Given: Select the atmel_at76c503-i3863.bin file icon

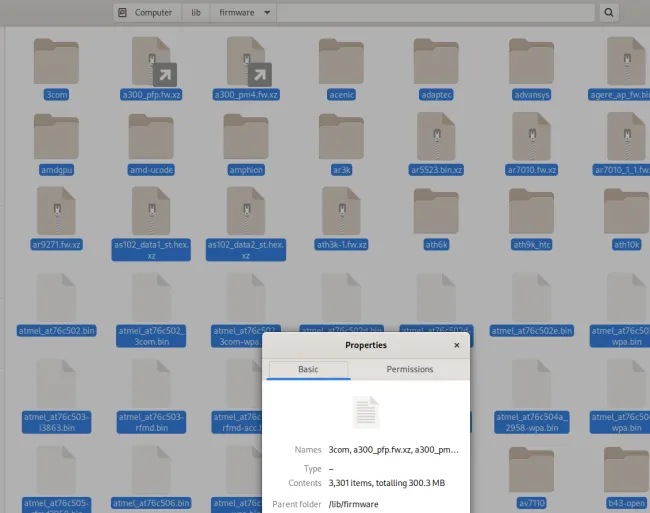Looking at the screenshot, I should pos(56,383).
